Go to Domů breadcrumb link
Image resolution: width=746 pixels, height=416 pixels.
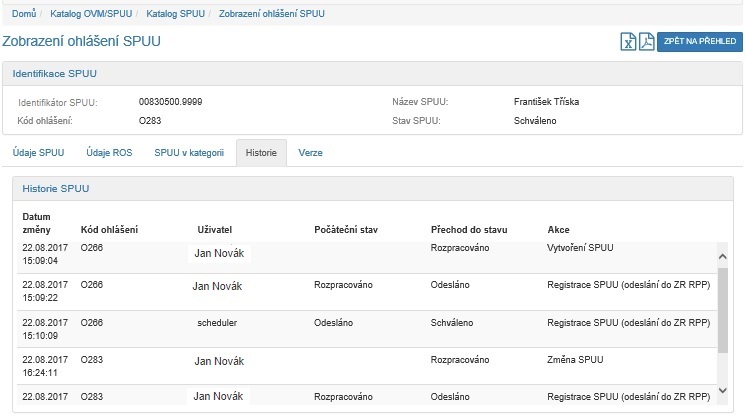pyautogui.click(x=24, y=14)
